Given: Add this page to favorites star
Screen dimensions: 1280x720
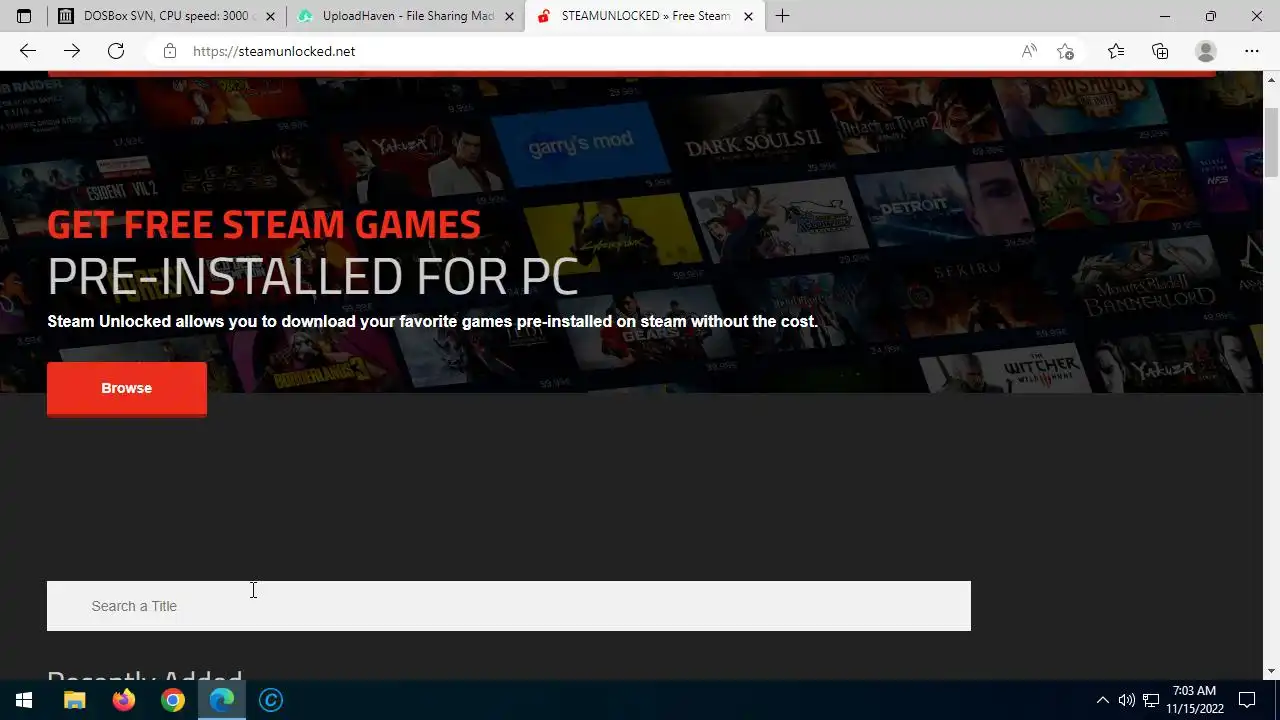Looking at the screenshot, I should click(x=1066, y=51).
